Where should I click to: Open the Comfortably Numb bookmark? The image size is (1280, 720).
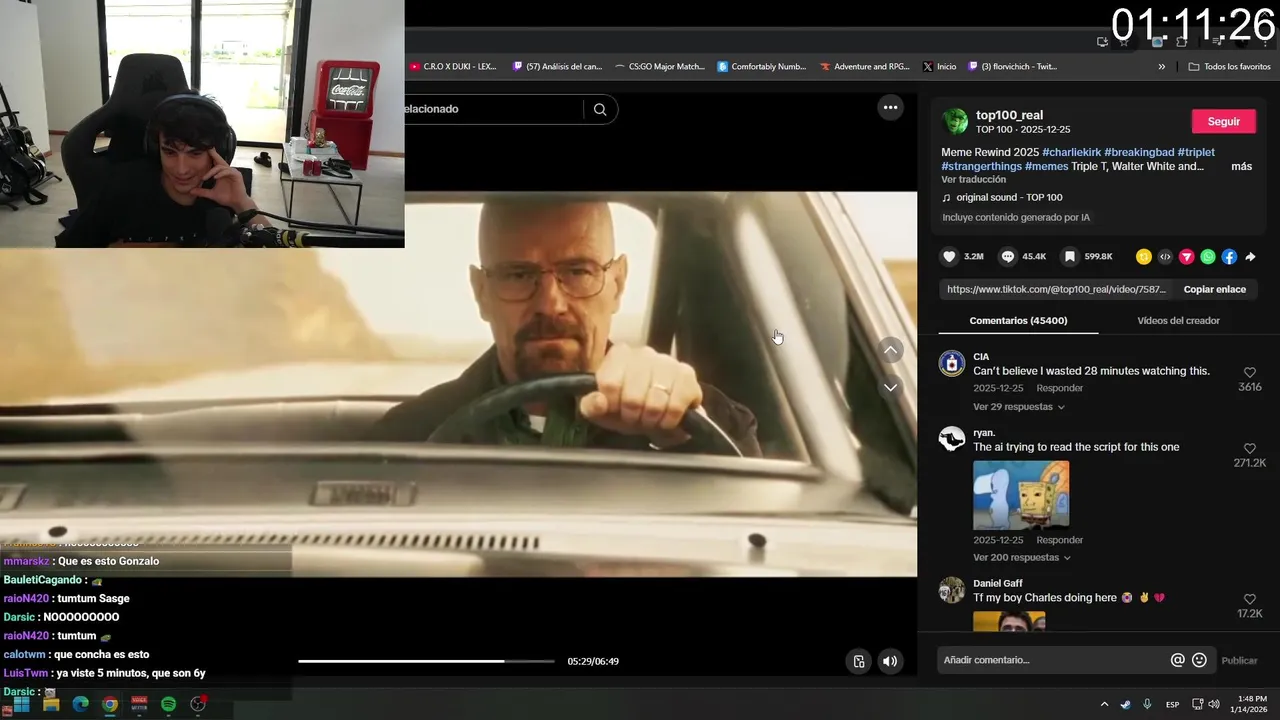(x=761, y=67)
